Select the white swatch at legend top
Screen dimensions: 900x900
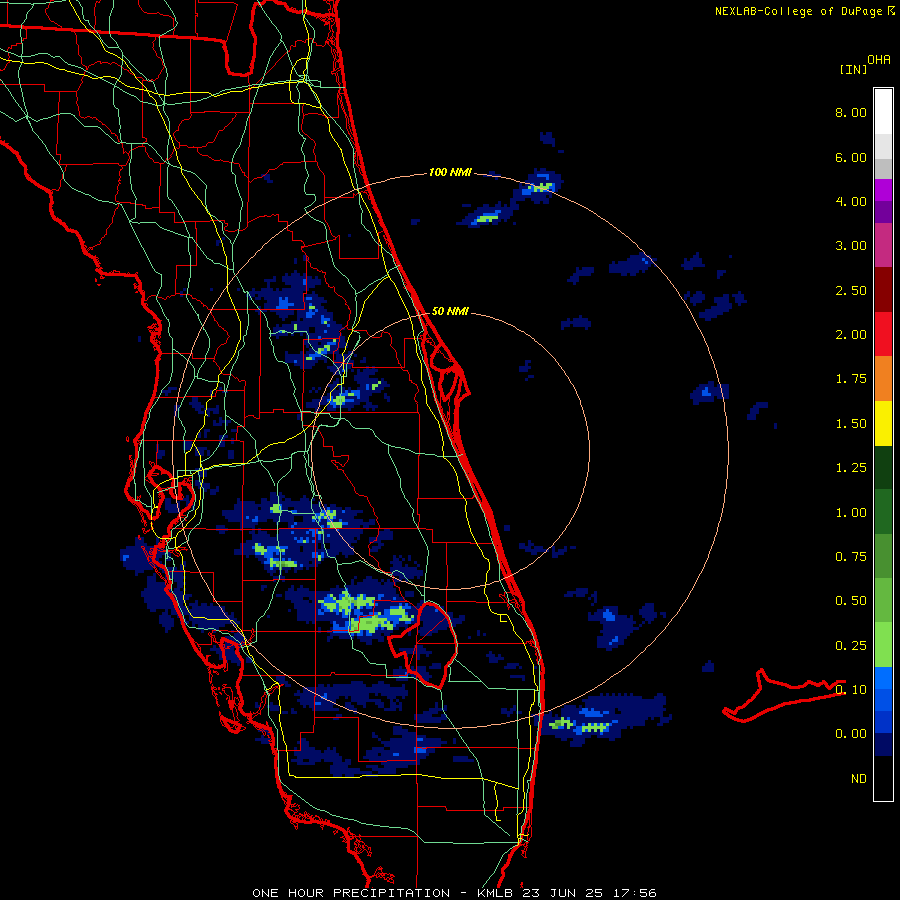click(x=883, y=112)
